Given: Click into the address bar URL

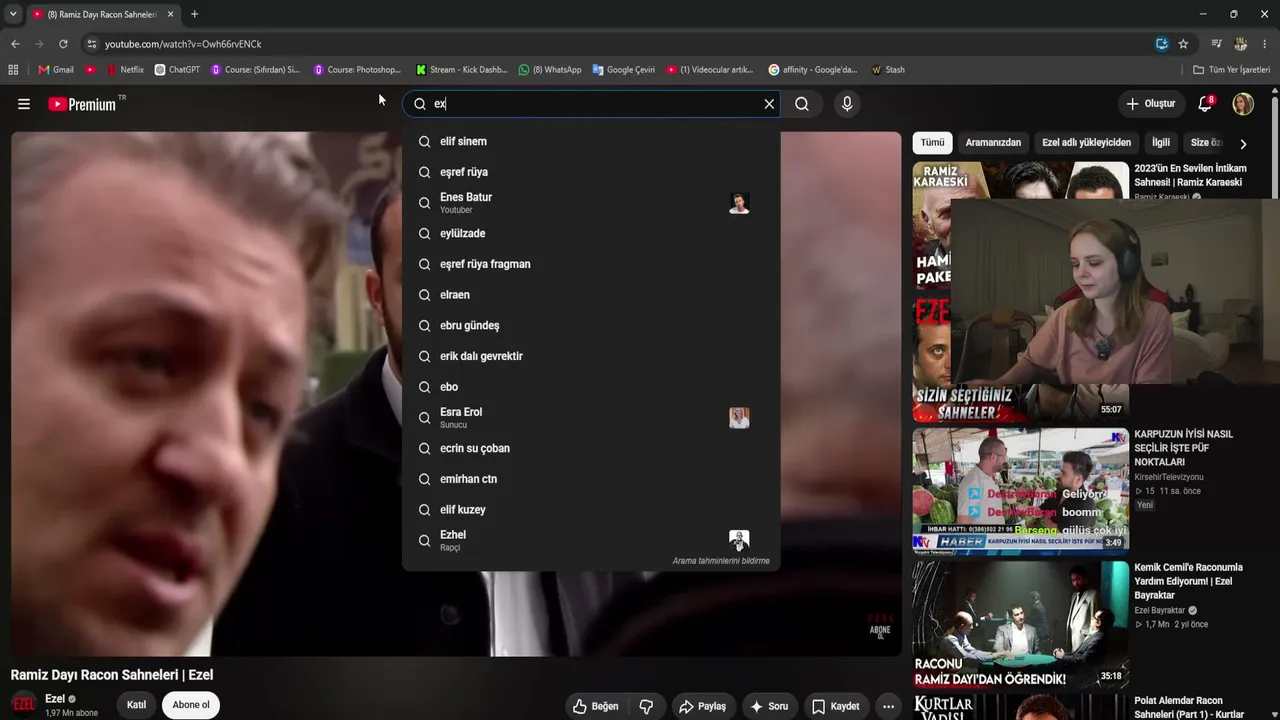Looking at the screenshot, I should (x=183, y=44).
